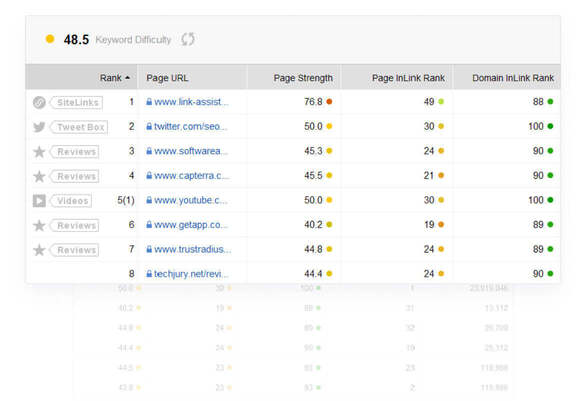
Task: Click the yellow Keyword Difficulty indicator dot
Action: click(x=50, y=39)
